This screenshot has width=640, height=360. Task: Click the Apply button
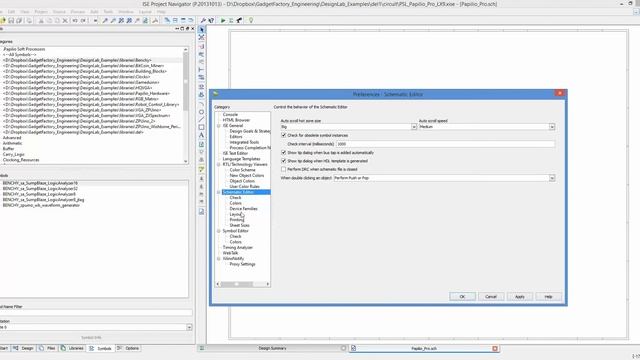(520, 297)
